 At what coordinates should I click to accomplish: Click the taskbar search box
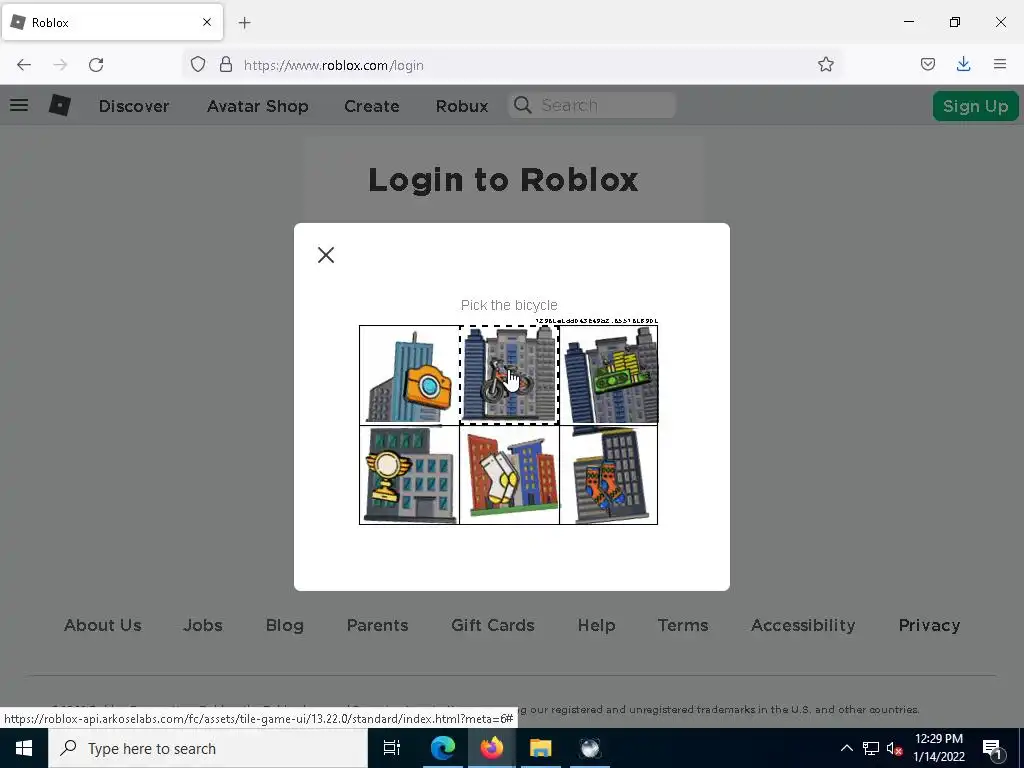pyautogui.click(x=208, y=748)
